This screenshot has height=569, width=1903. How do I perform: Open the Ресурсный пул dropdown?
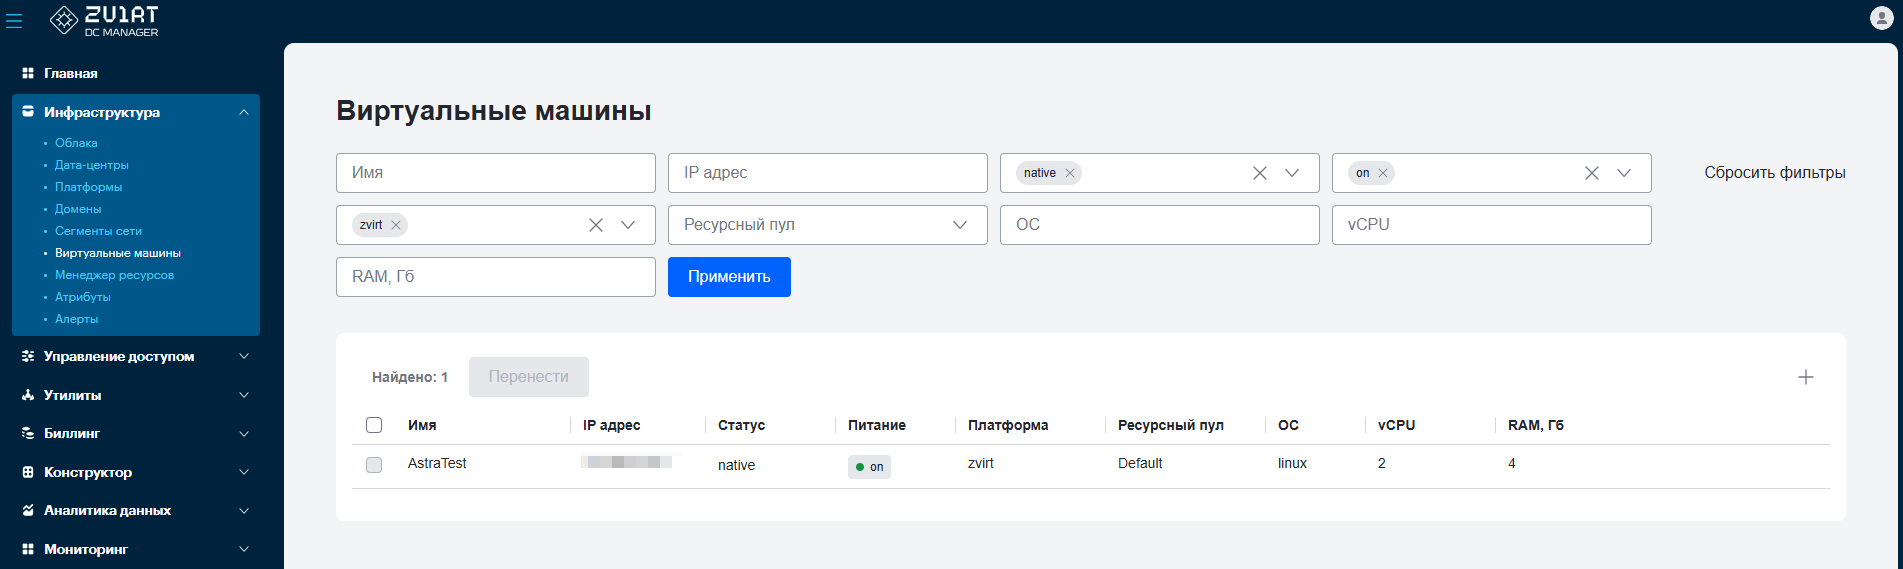[828, 225]
